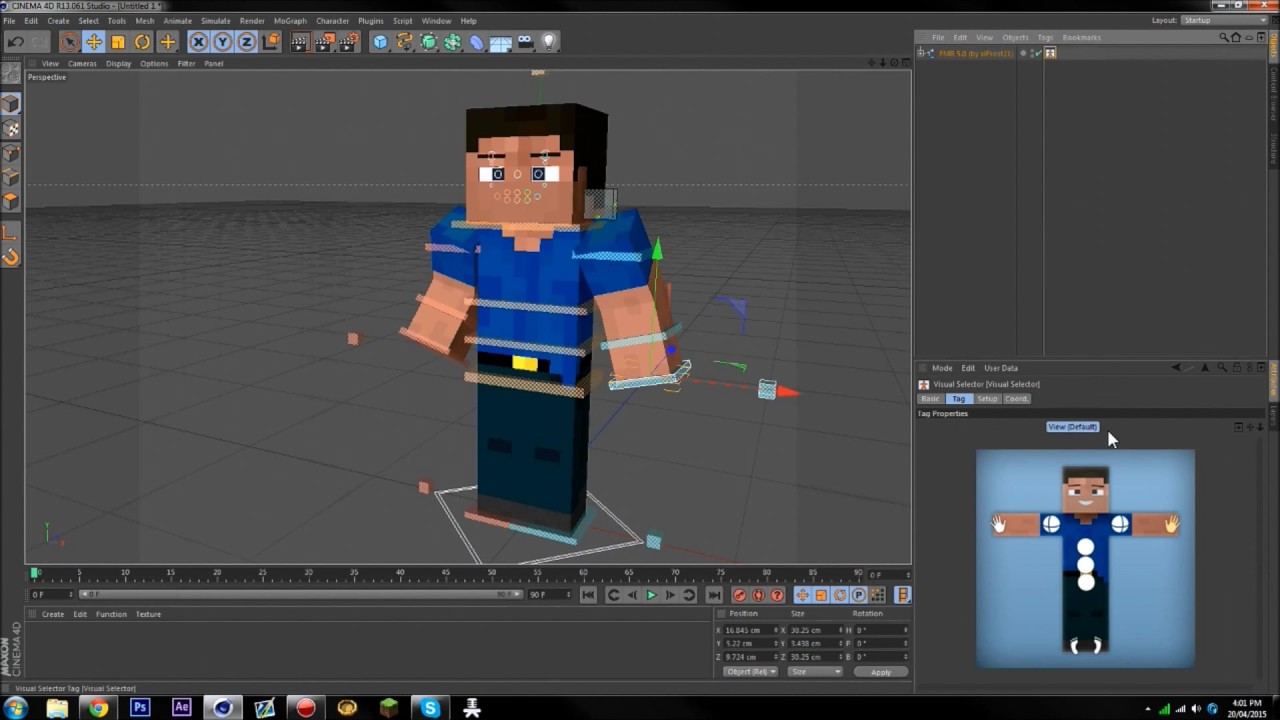1280x720 pixels.
Task: Play the animation forward
Action: click(x=651, y=595)
